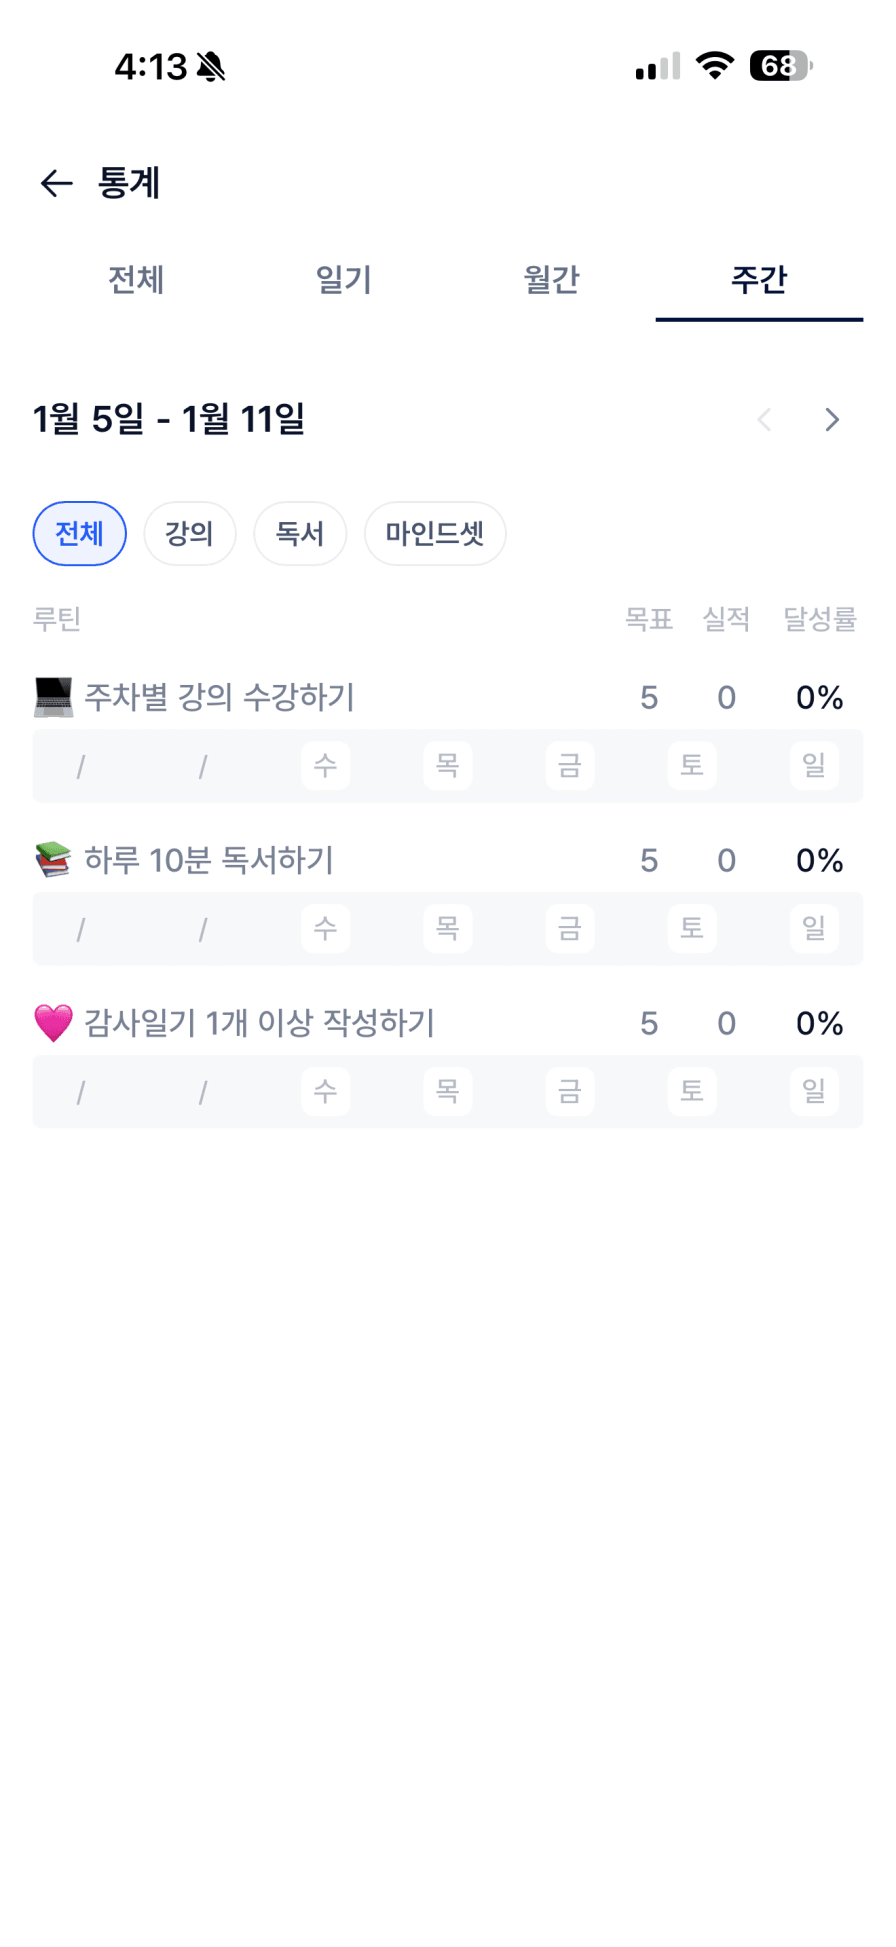Viewport: 896px width, 1947px height.
Task: Switch to the 일기 tab
Action: point(344,280)
